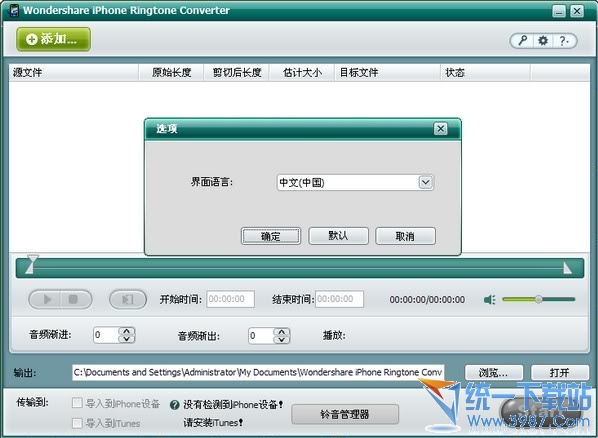The image size is (598, 438).
Task: Expand the 界面语言 language dropdown arrow
Action: tap(426, 182)
